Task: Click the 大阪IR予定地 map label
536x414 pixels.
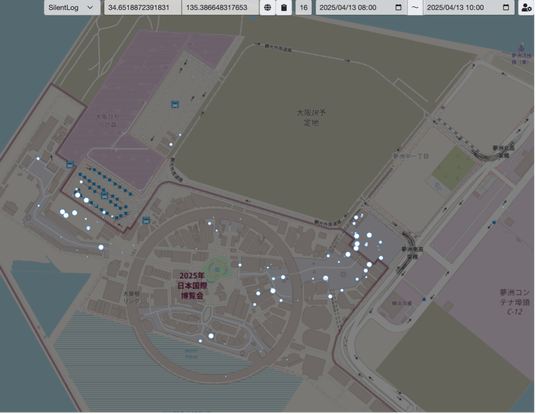Action: (311, 117)
